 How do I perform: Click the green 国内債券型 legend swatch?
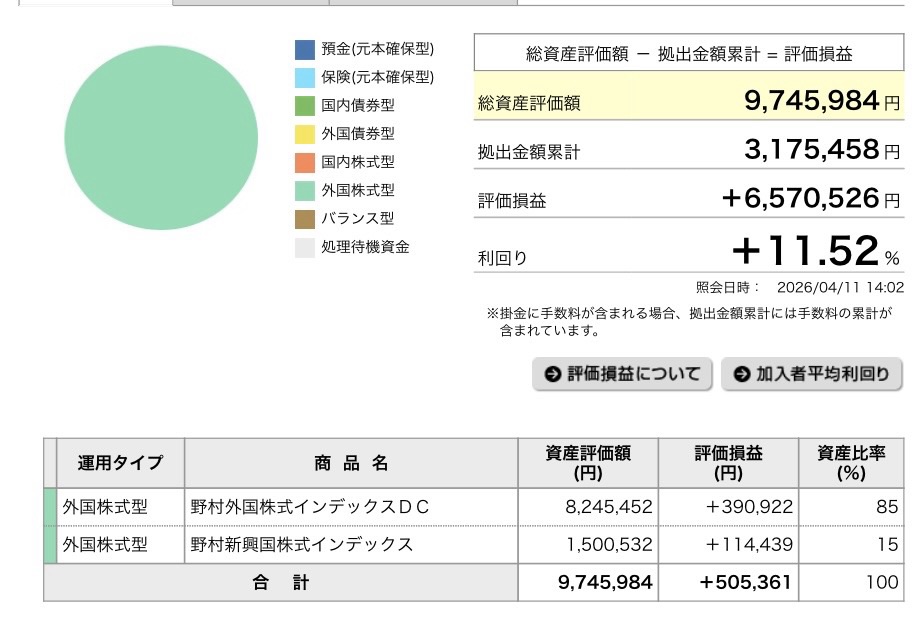[305, 105]
